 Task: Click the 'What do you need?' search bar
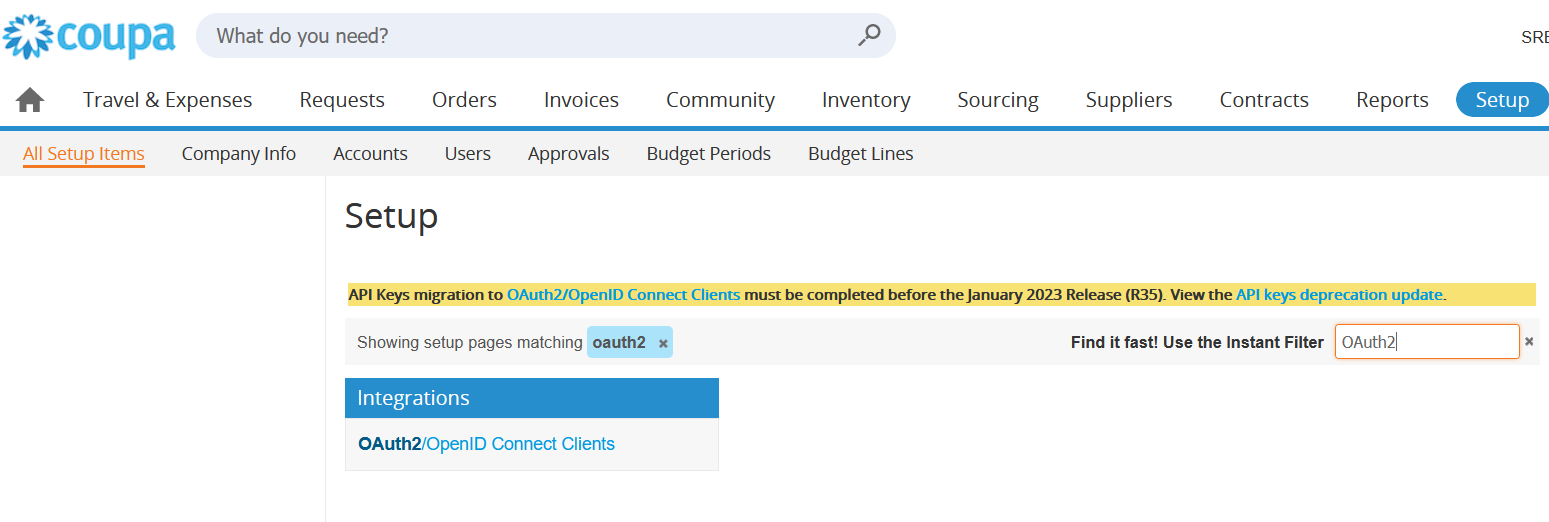pos(546,36)
